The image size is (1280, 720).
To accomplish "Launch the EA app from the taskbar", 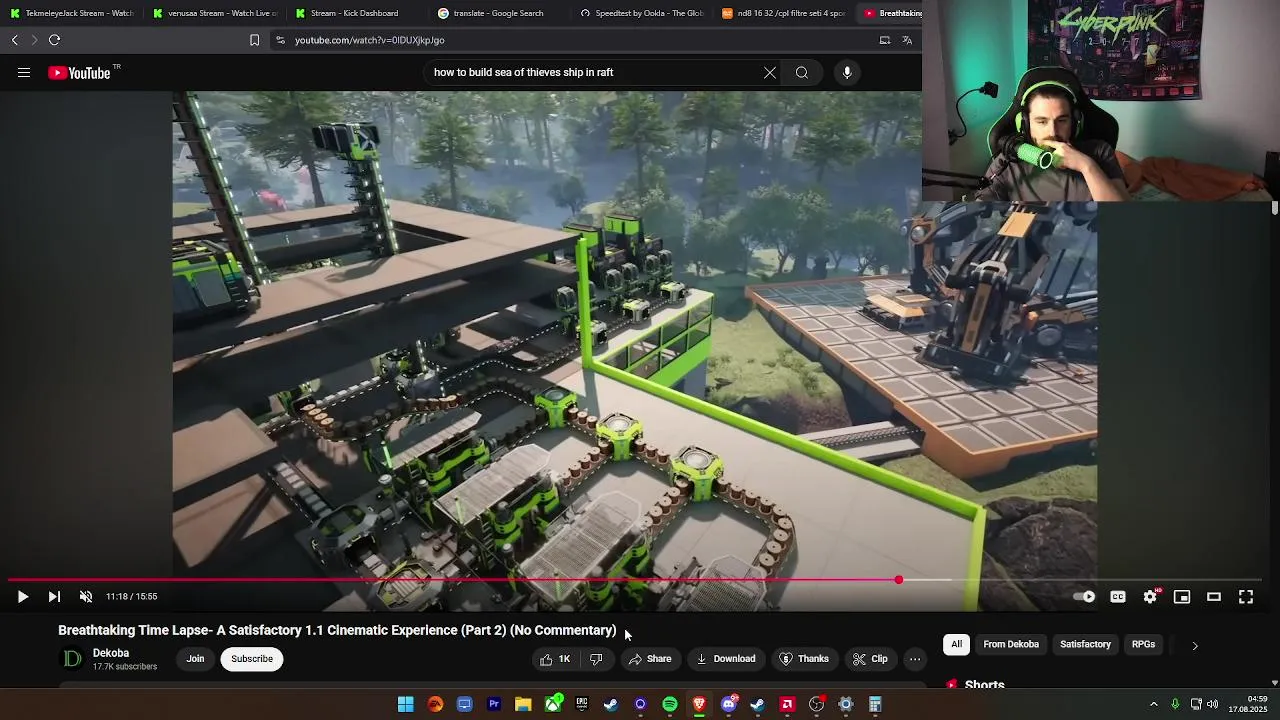I will click(x=435, y=705).
